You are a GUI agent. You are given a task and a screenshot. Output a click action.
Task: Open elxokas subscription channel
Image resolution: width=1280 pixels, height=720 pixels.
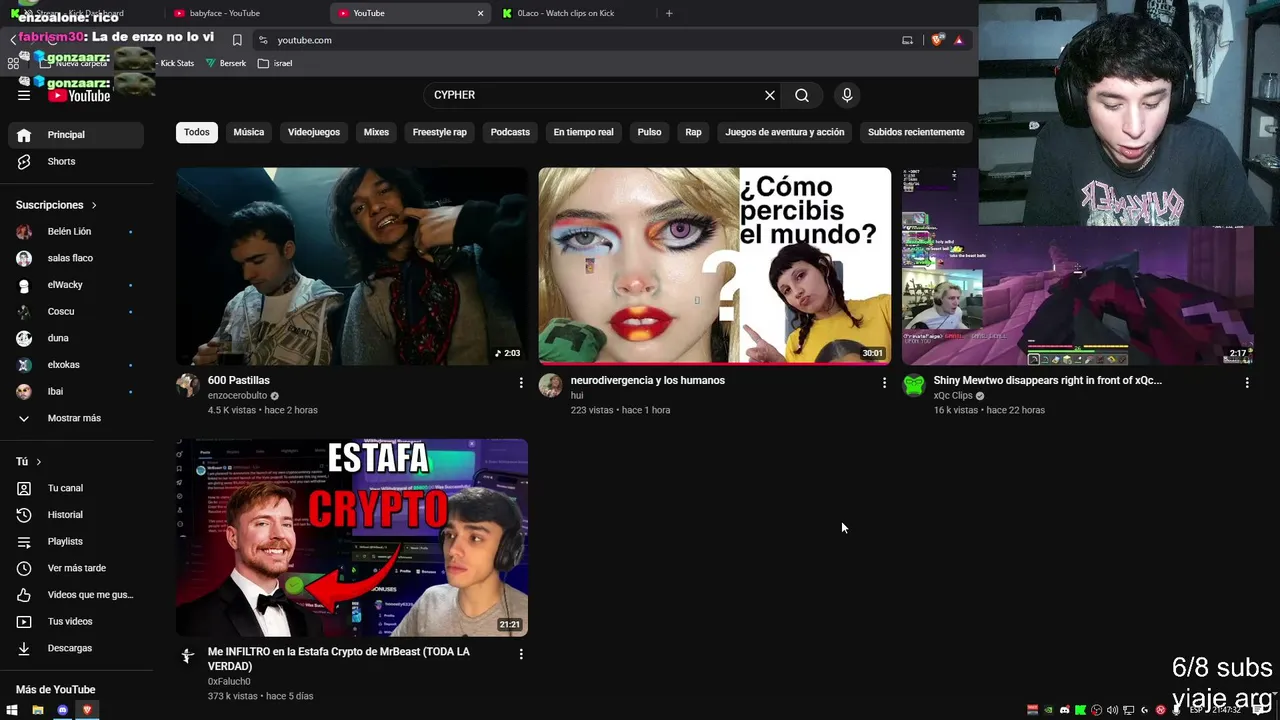click(x=76, y=365)
